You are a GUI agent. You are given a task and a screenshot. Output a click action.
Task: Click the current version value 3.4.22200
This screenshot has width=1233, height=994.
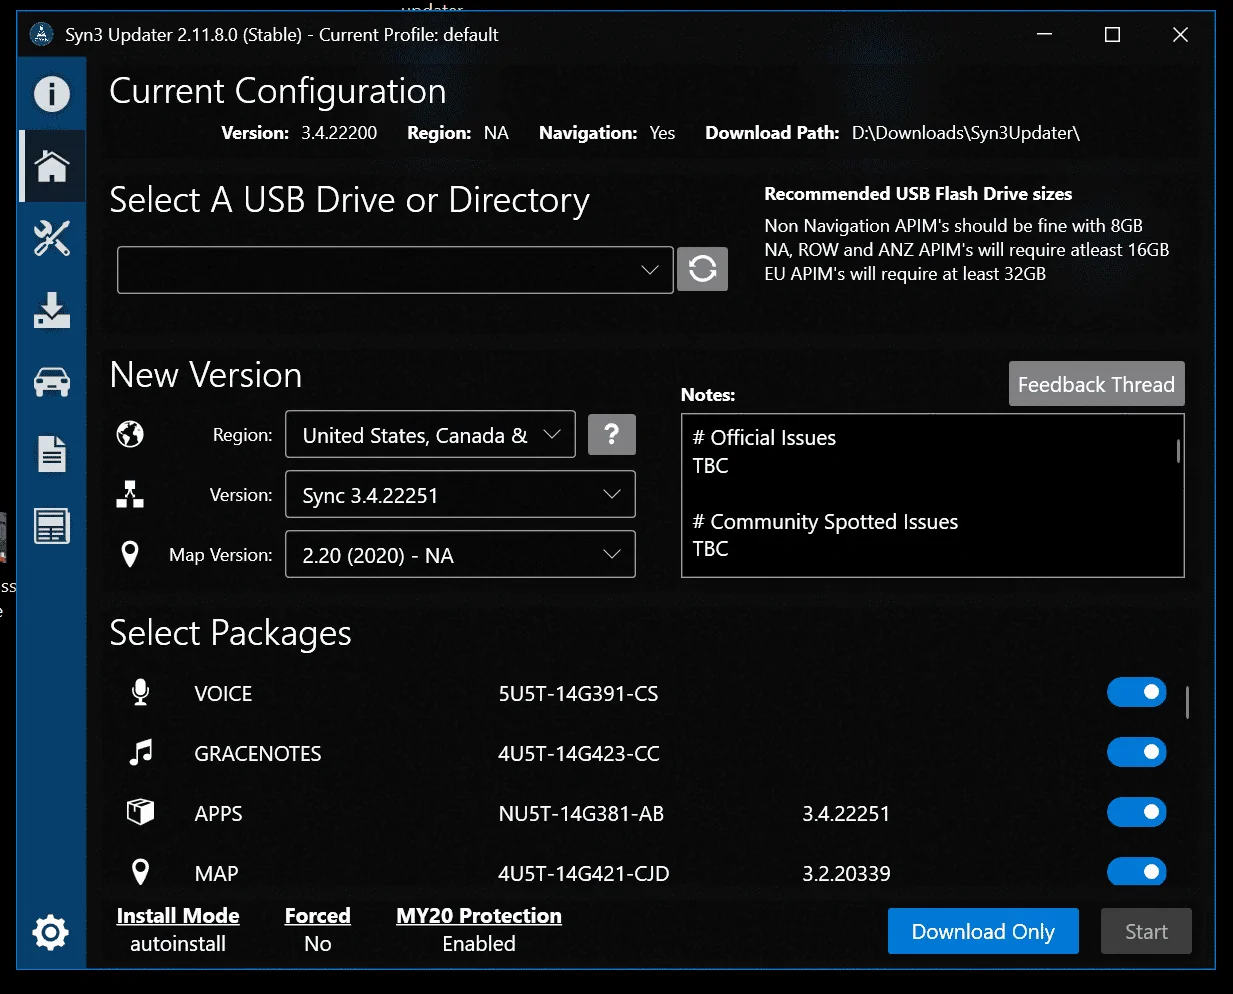click(x=339, y=133)
